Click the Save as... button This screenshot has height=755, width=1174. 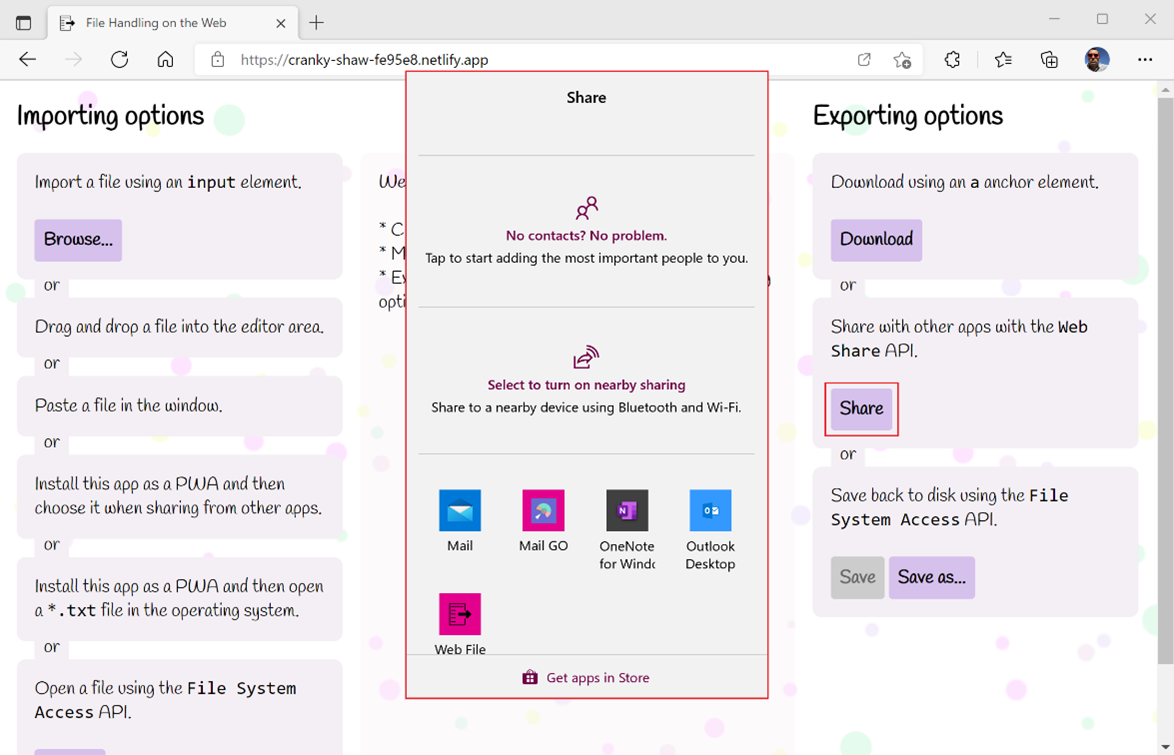point(931,578)
